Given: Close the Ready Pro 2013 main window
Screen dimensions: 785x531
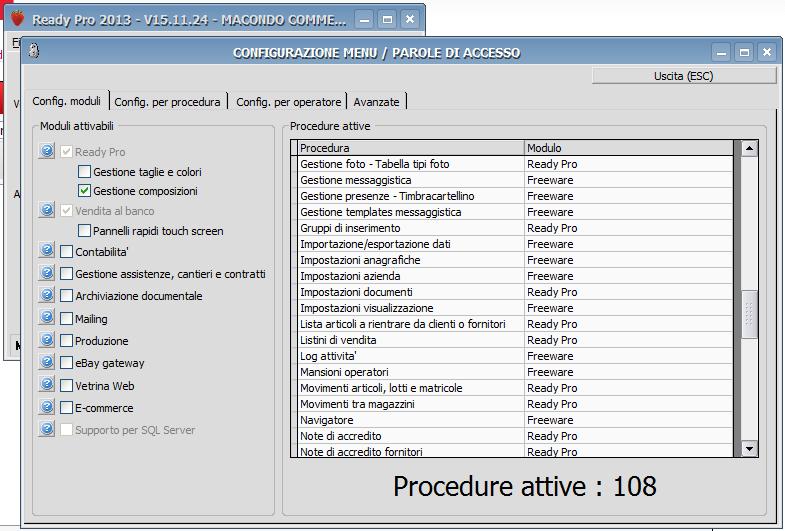Looking at the screenshot, I should pos(410,20).
